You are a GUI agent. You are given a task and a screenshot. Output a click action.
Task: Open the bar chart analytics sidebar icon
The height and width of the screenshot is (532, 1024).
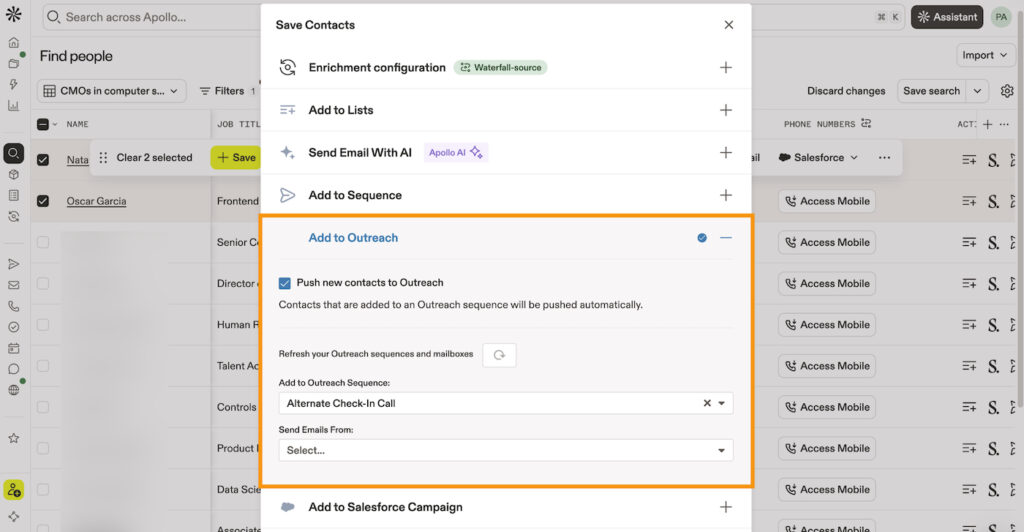click(x=13, y=105)
